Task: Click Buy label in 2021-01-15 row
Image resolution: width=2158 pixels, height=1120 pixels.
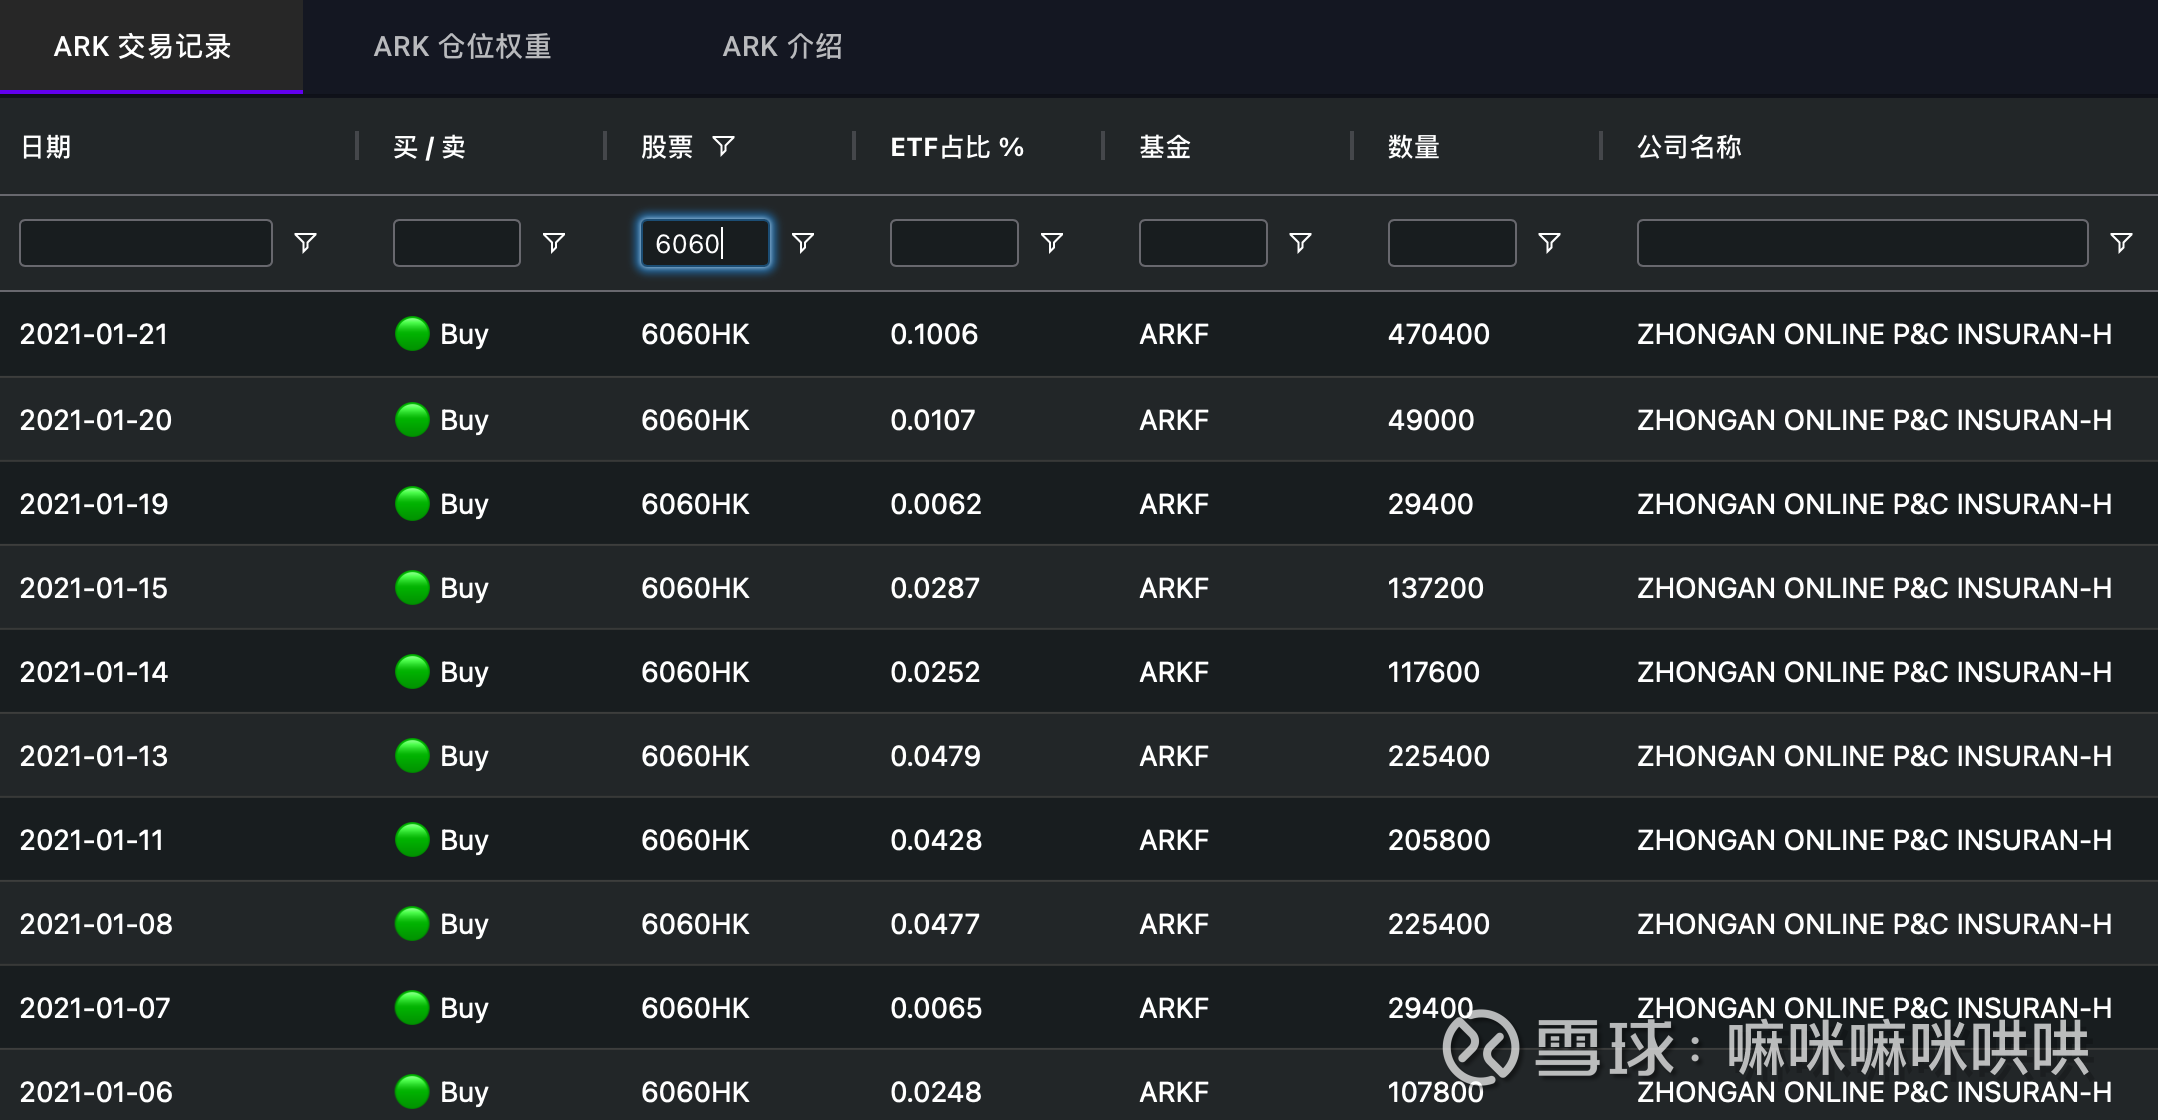Action: click(x=464, y=588)
